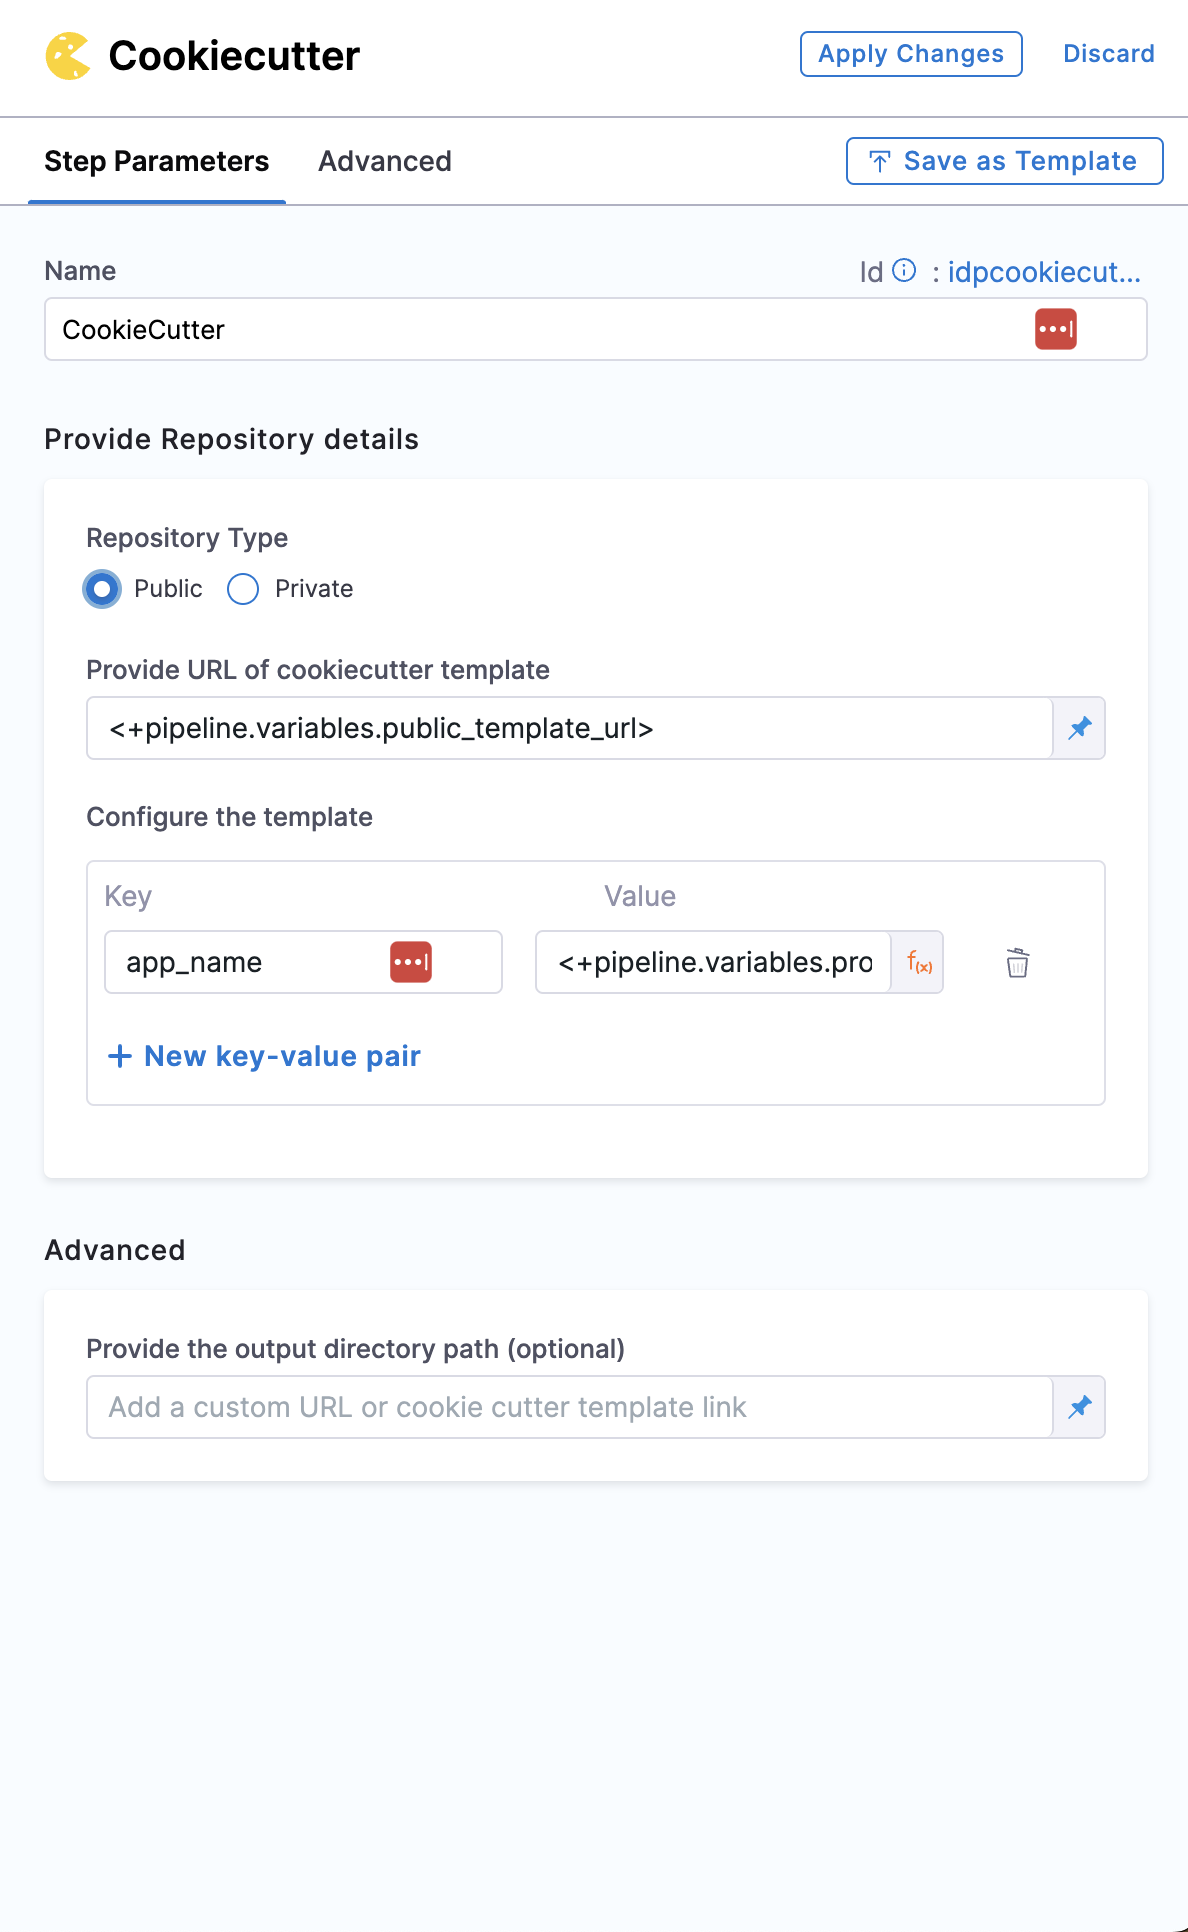Select the Private repository type
1188x1932 pixels.
coord(243,589)
